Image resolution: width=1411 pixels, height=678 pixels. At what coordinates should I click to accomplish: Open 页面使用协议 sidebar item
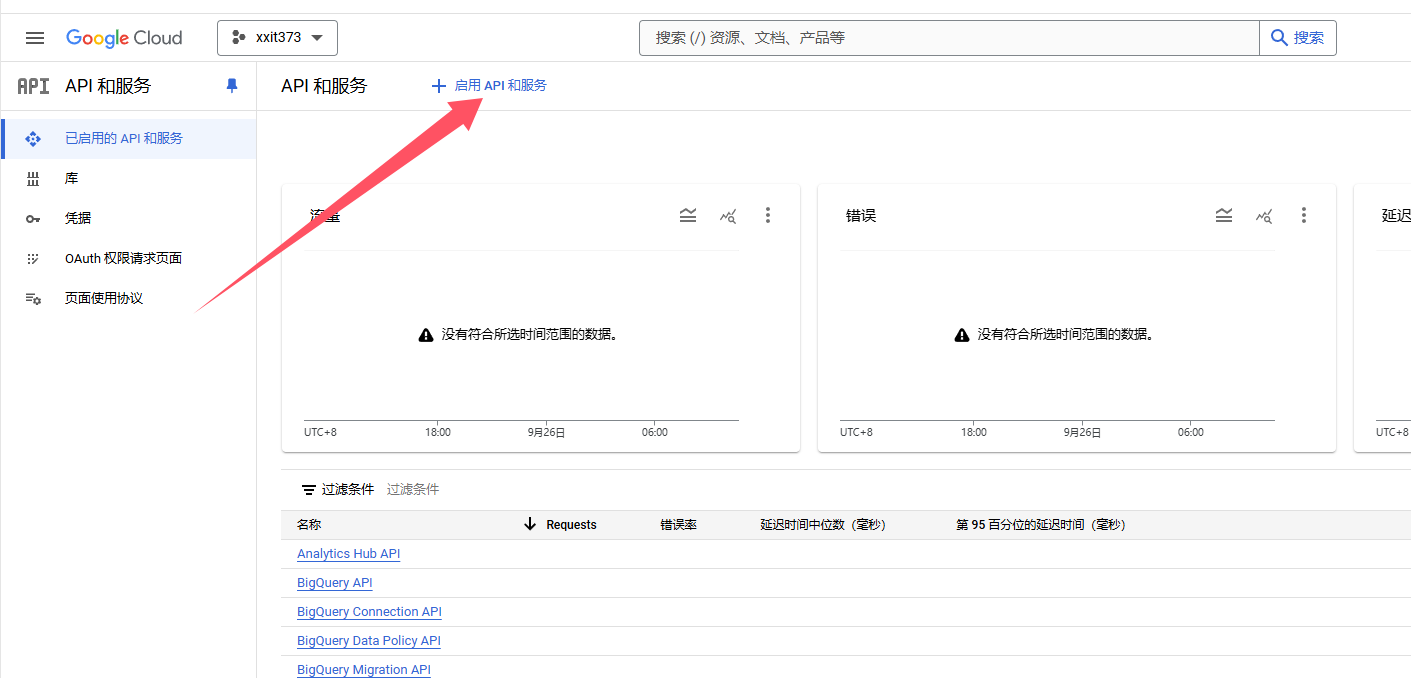[128, 299]
